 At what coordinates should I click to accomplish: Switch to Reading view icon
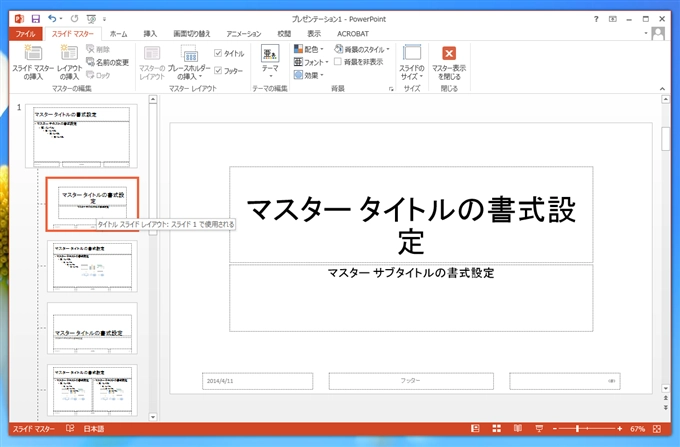point(518,429)
